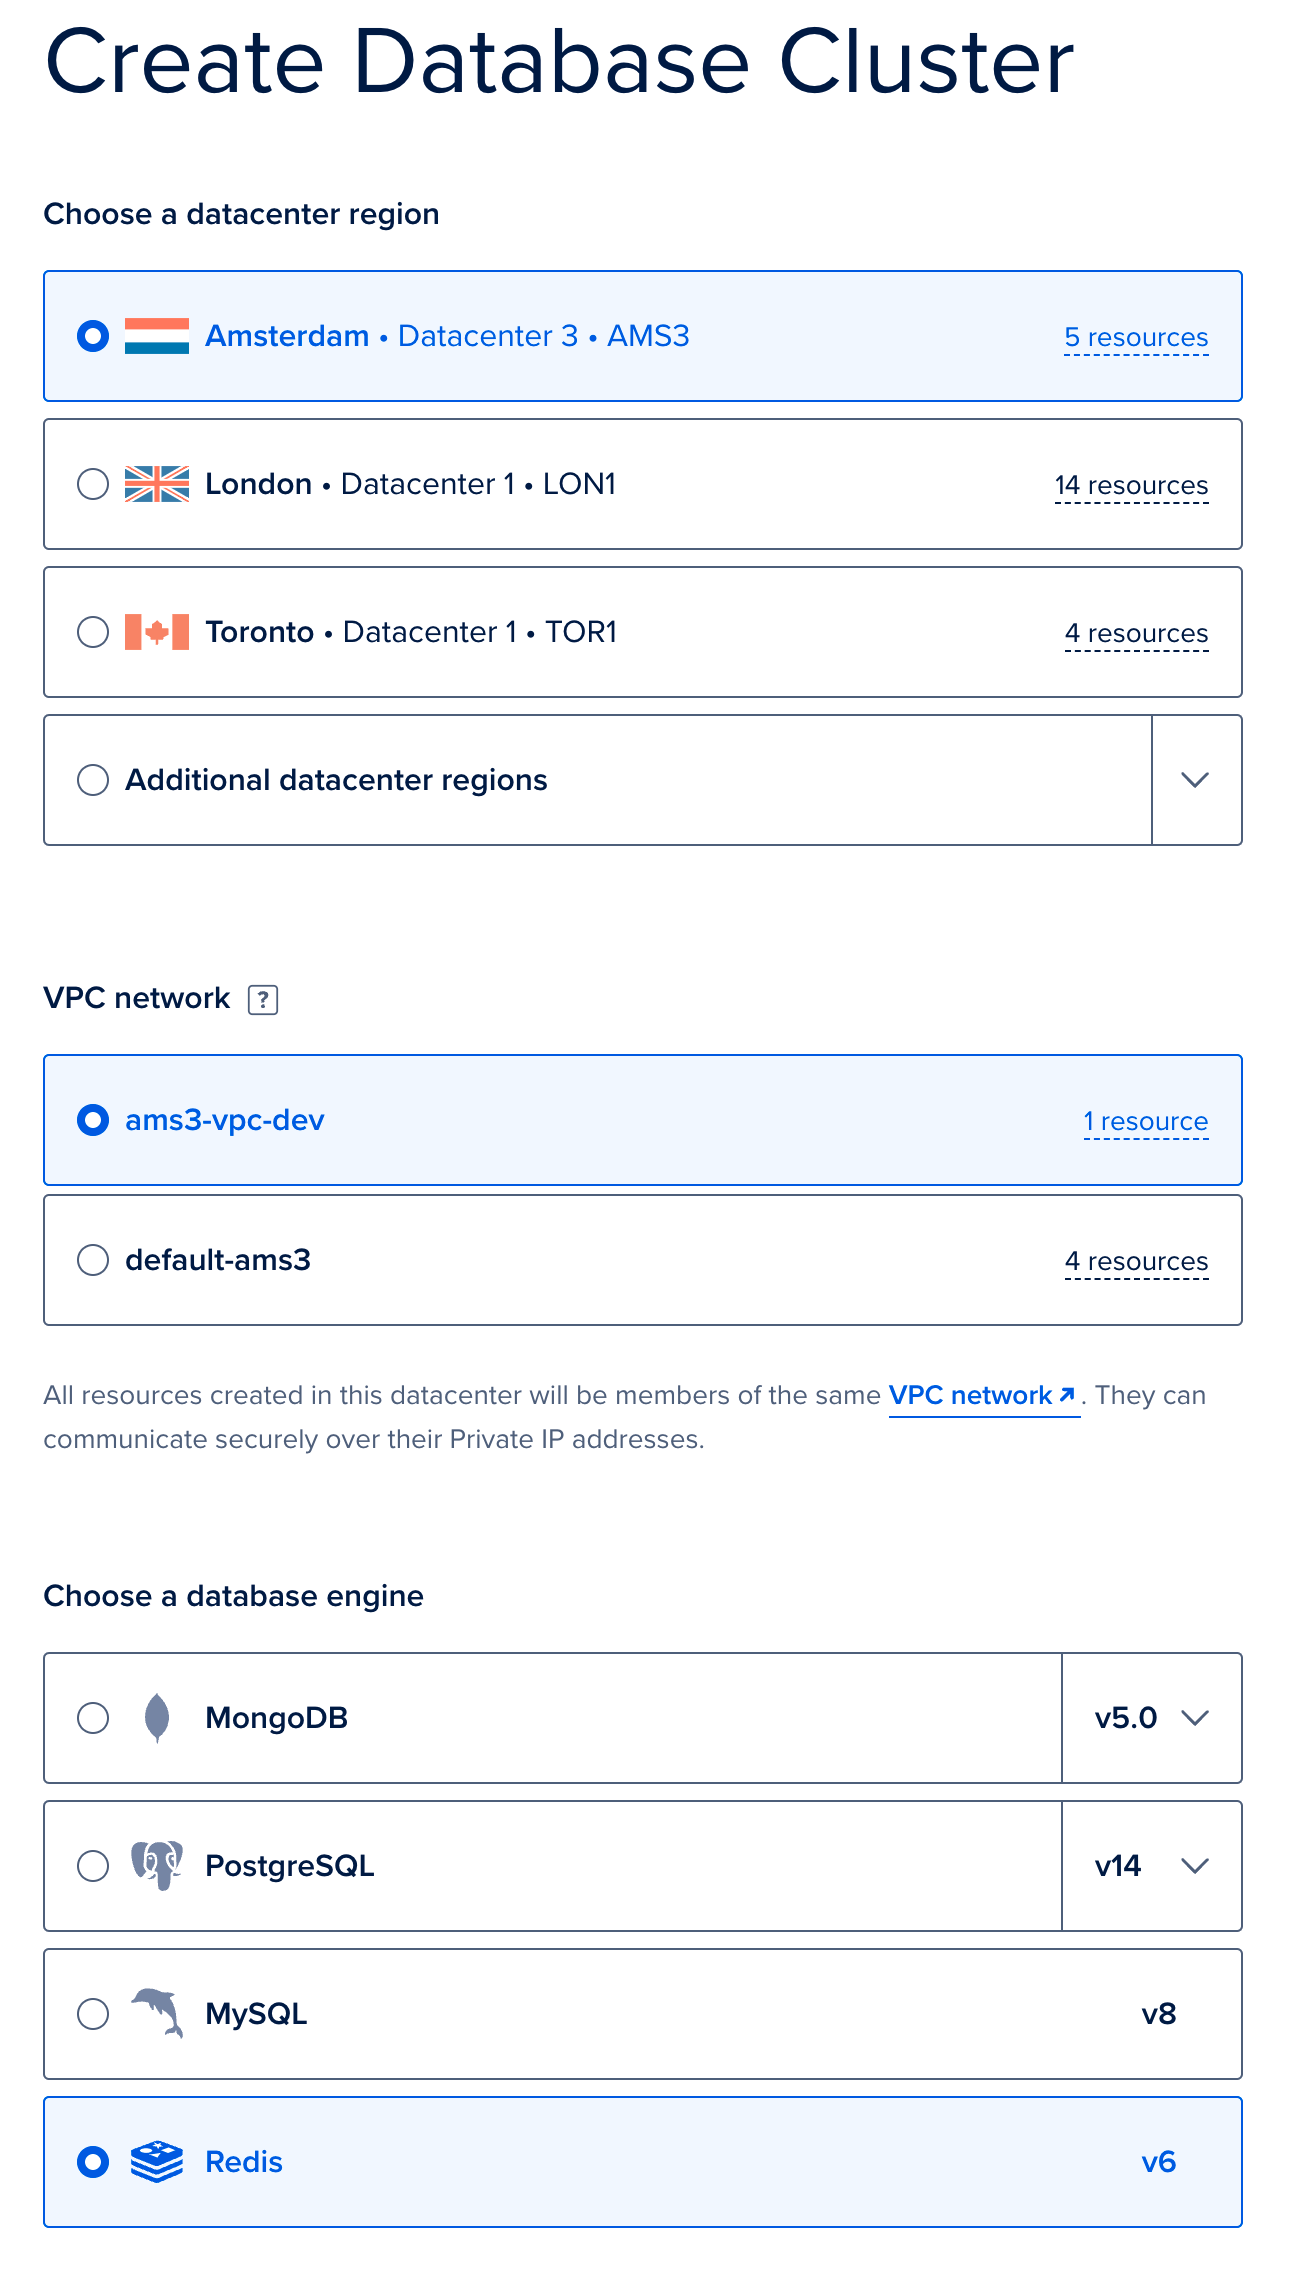This screenshot has height=2280, width=1300.
Task: Choose the default-ams3 VPC radio button
Action: [93, 1260]
